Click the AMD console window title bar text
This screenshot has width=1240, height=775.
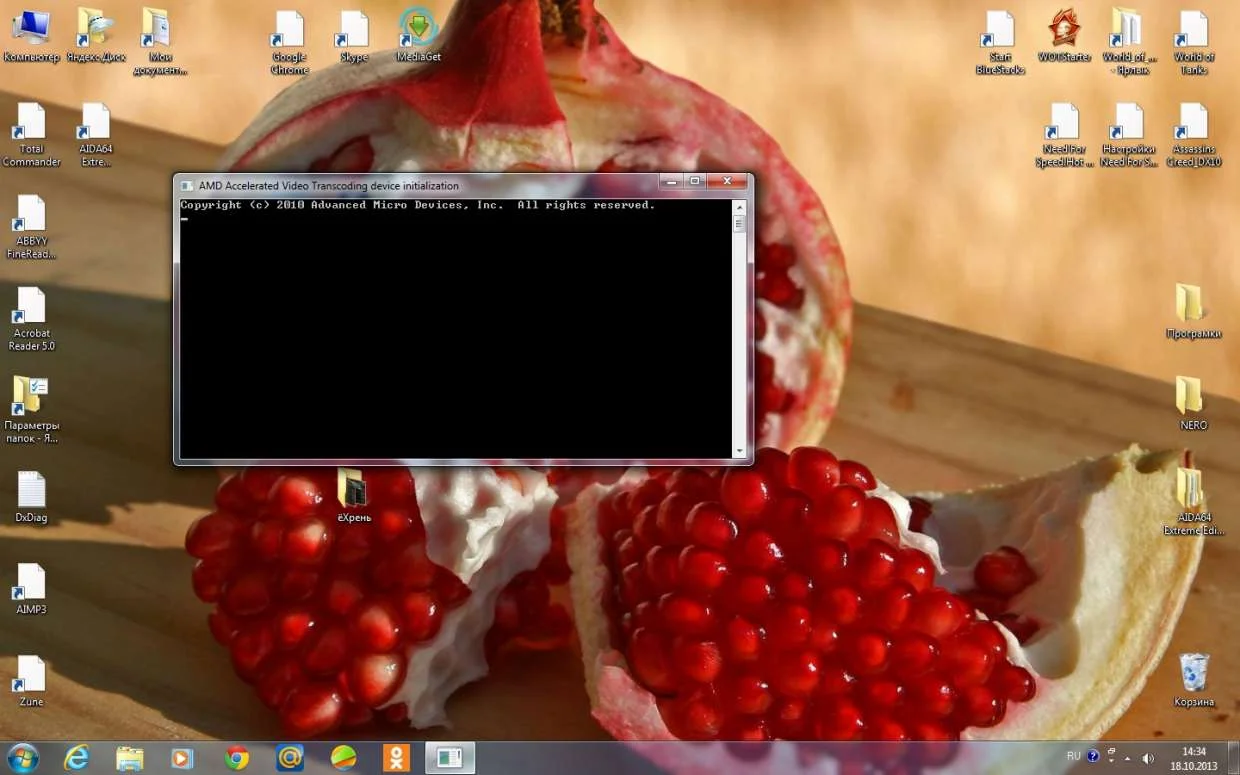click(x=329, y=186)
